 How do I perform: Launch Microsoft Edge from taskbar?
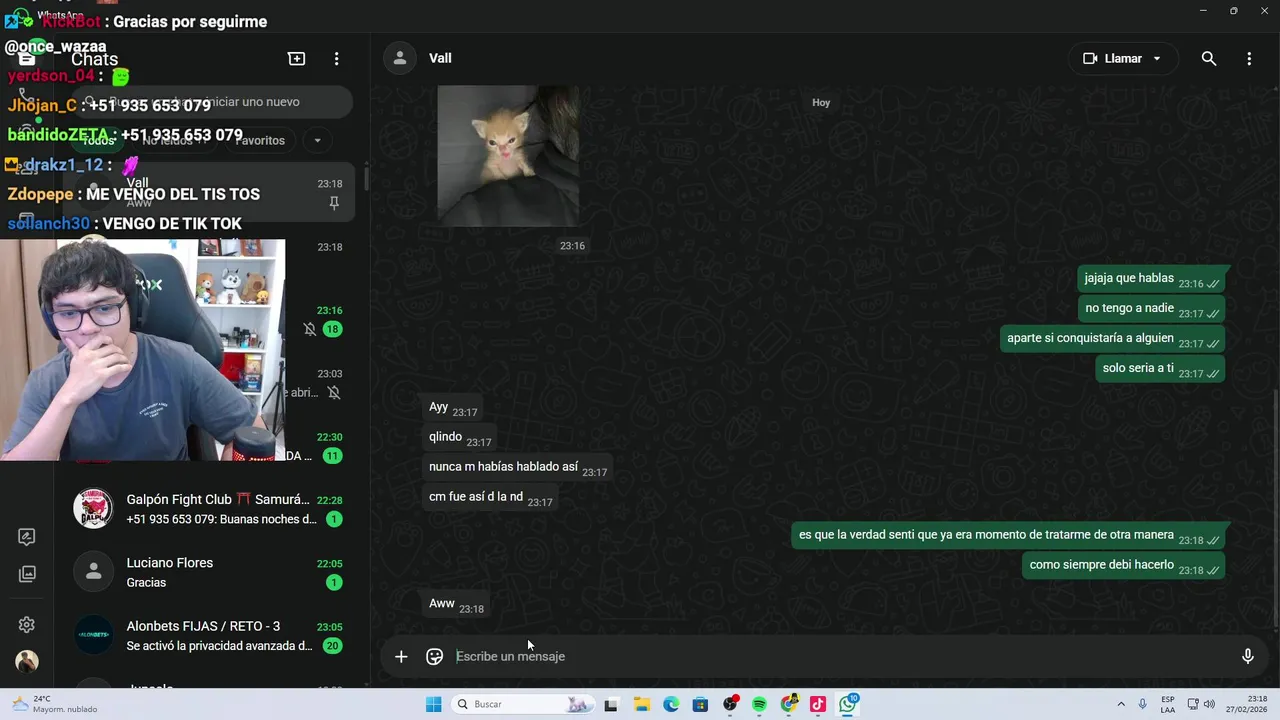[671, 705]
